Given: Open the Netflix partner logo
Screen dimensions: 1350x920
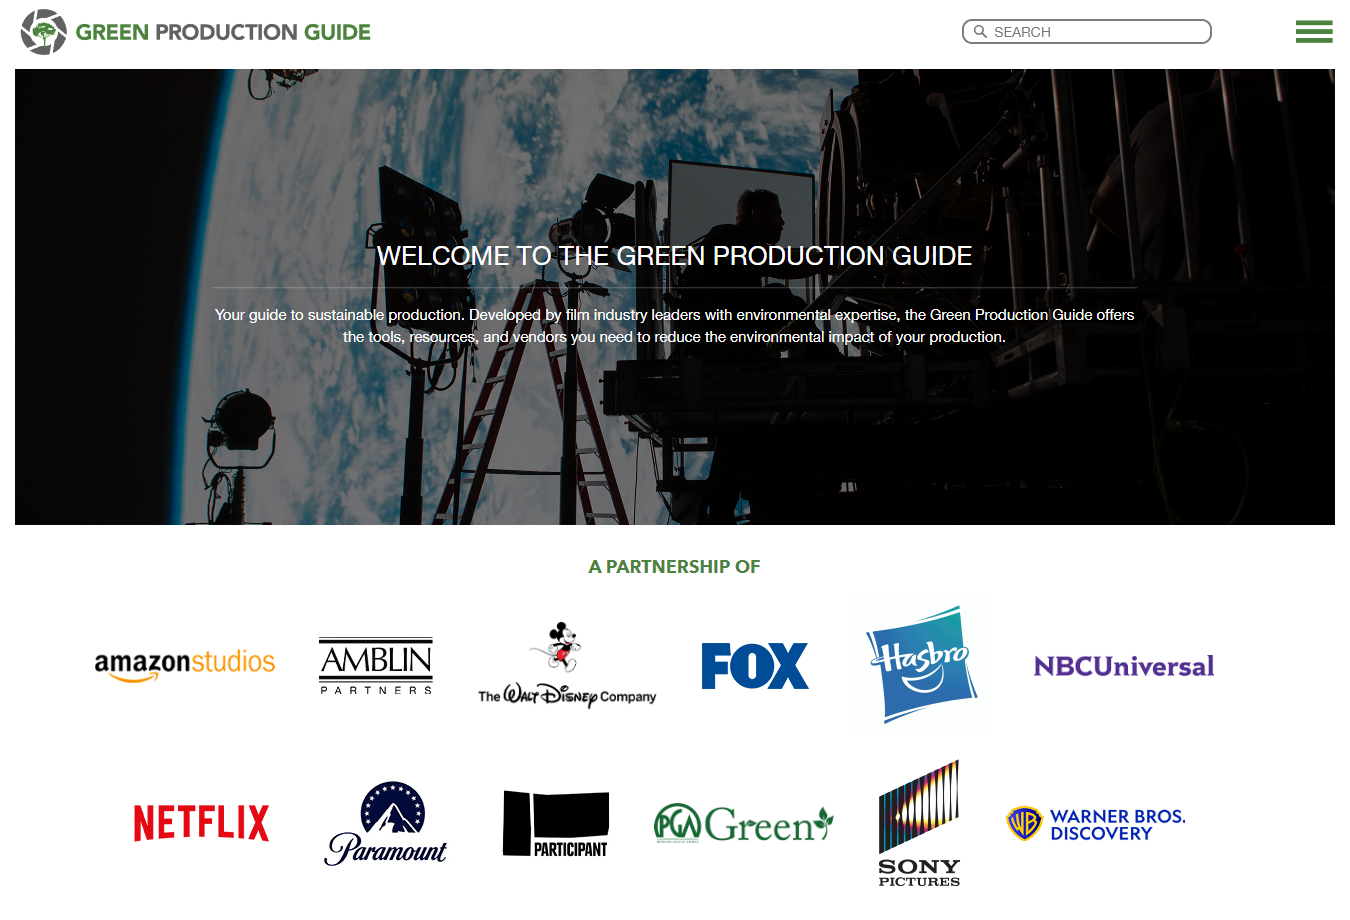Looking at the screenshot, I should [x=201, y=823].
